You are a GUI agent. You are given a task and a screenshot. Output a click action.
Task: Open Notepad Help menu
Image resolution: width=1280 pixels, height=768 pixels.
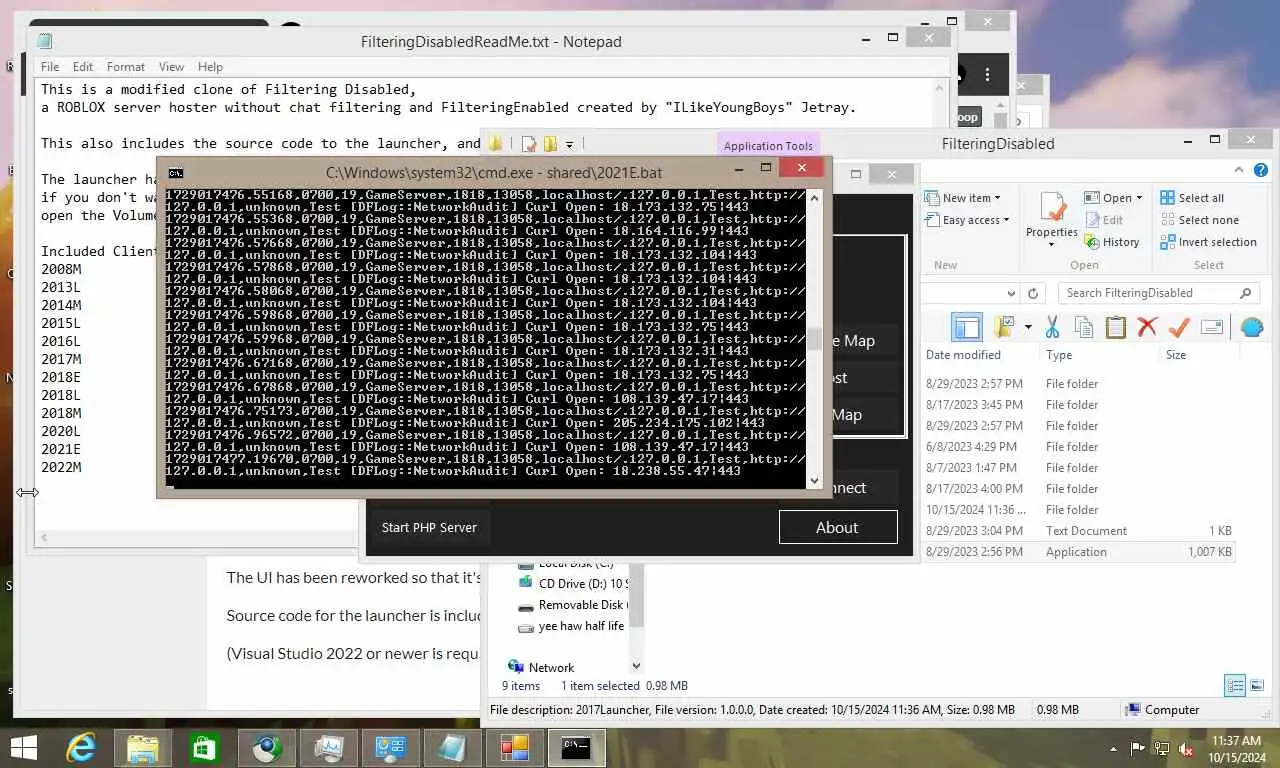pyautogui.click(x=210, y=66)
